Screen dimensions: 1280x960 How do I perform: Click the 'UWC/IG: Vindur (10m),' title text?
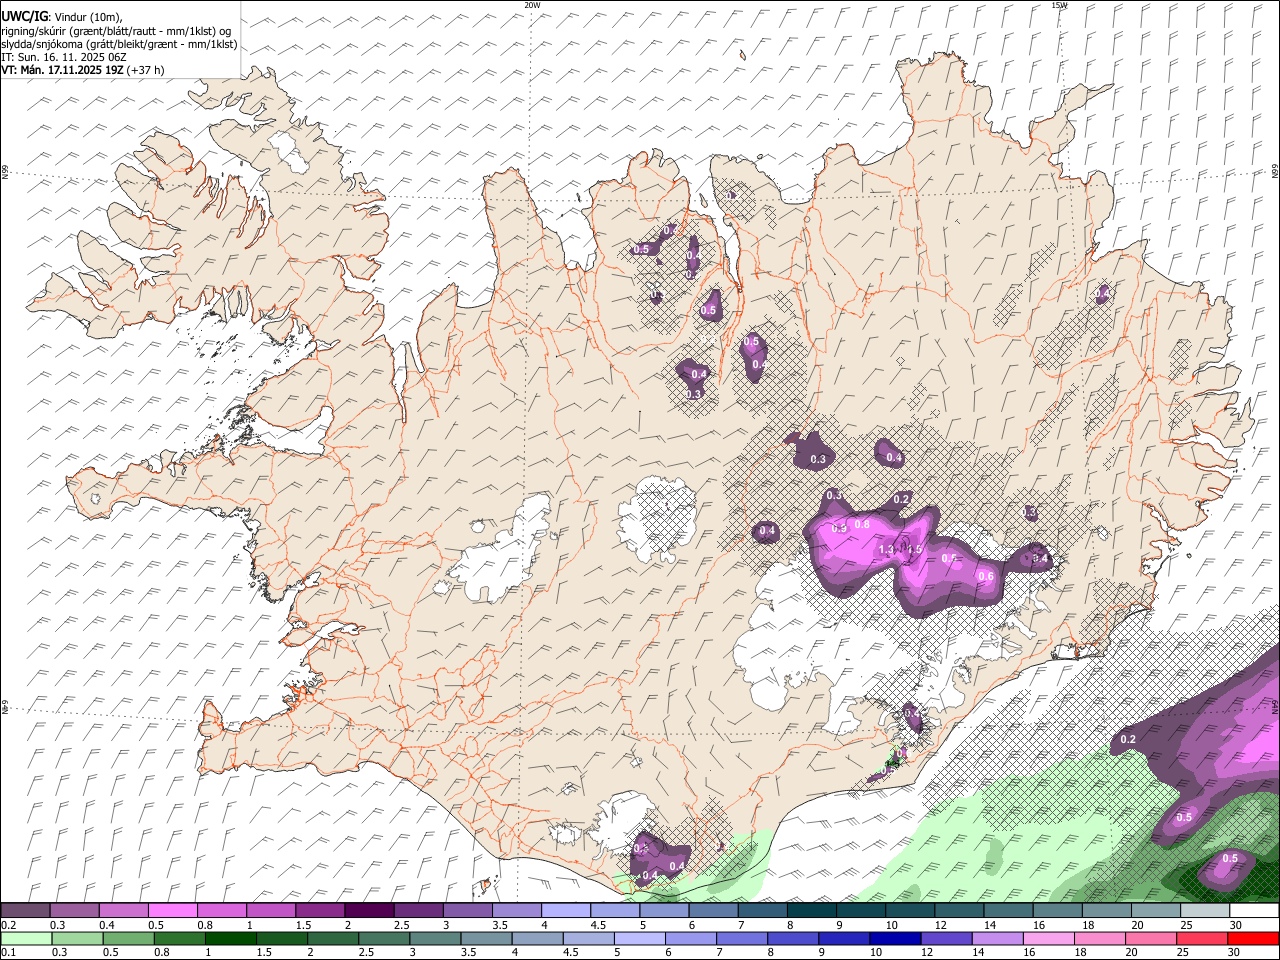(61, 17)
